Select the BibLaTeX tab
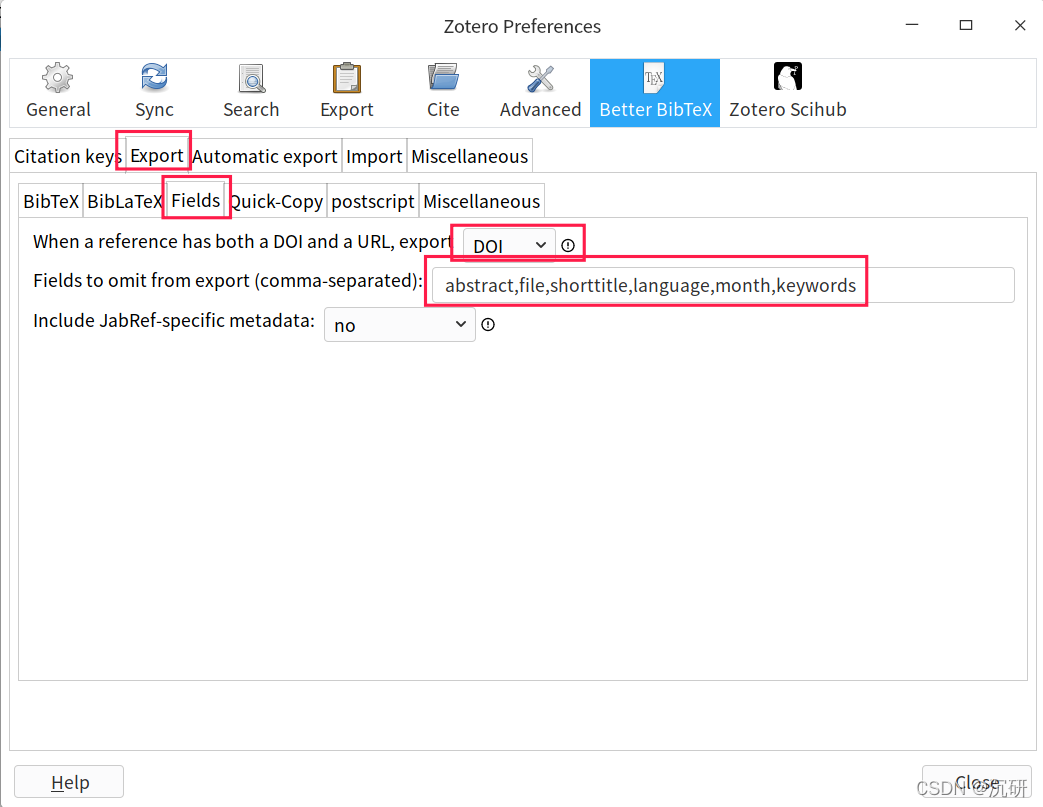 click(x=124, y=201)
